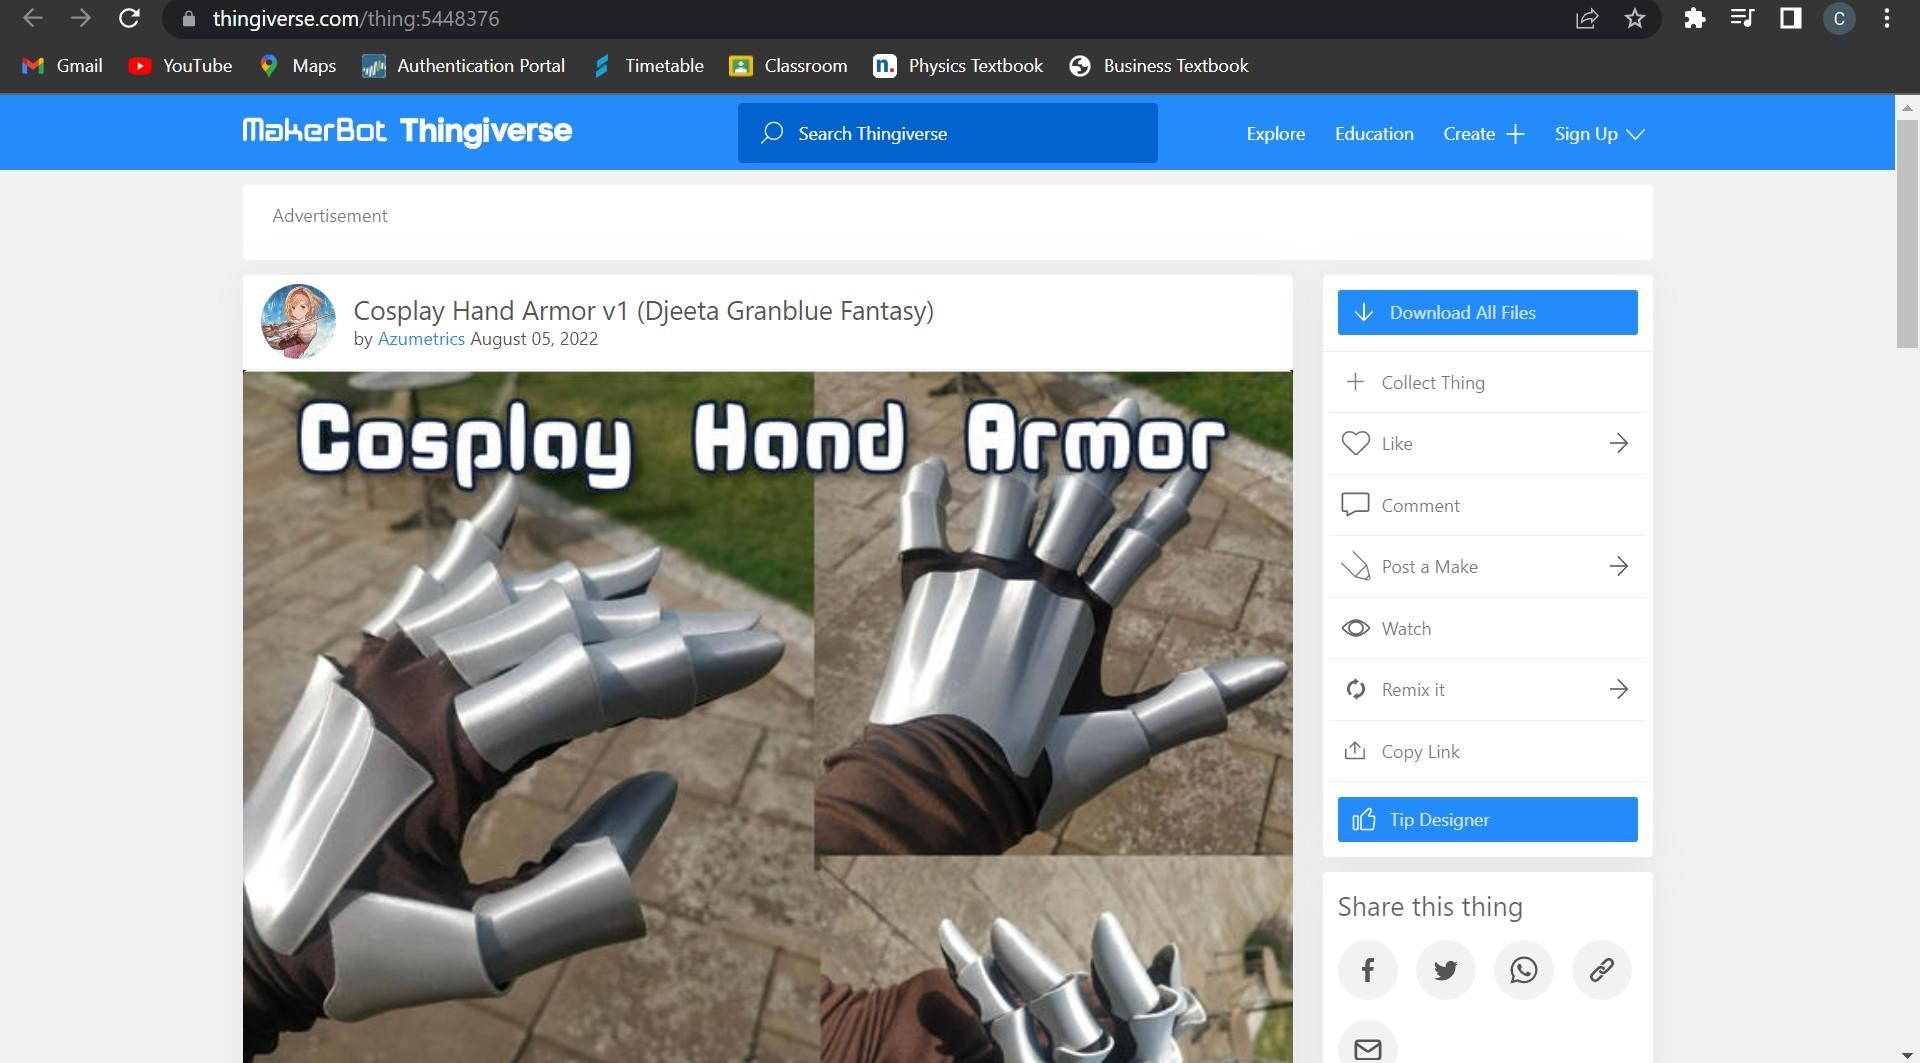Share this thing via email
The height and width of the screenshot is (1063, 1920).
[1367, 1050]
